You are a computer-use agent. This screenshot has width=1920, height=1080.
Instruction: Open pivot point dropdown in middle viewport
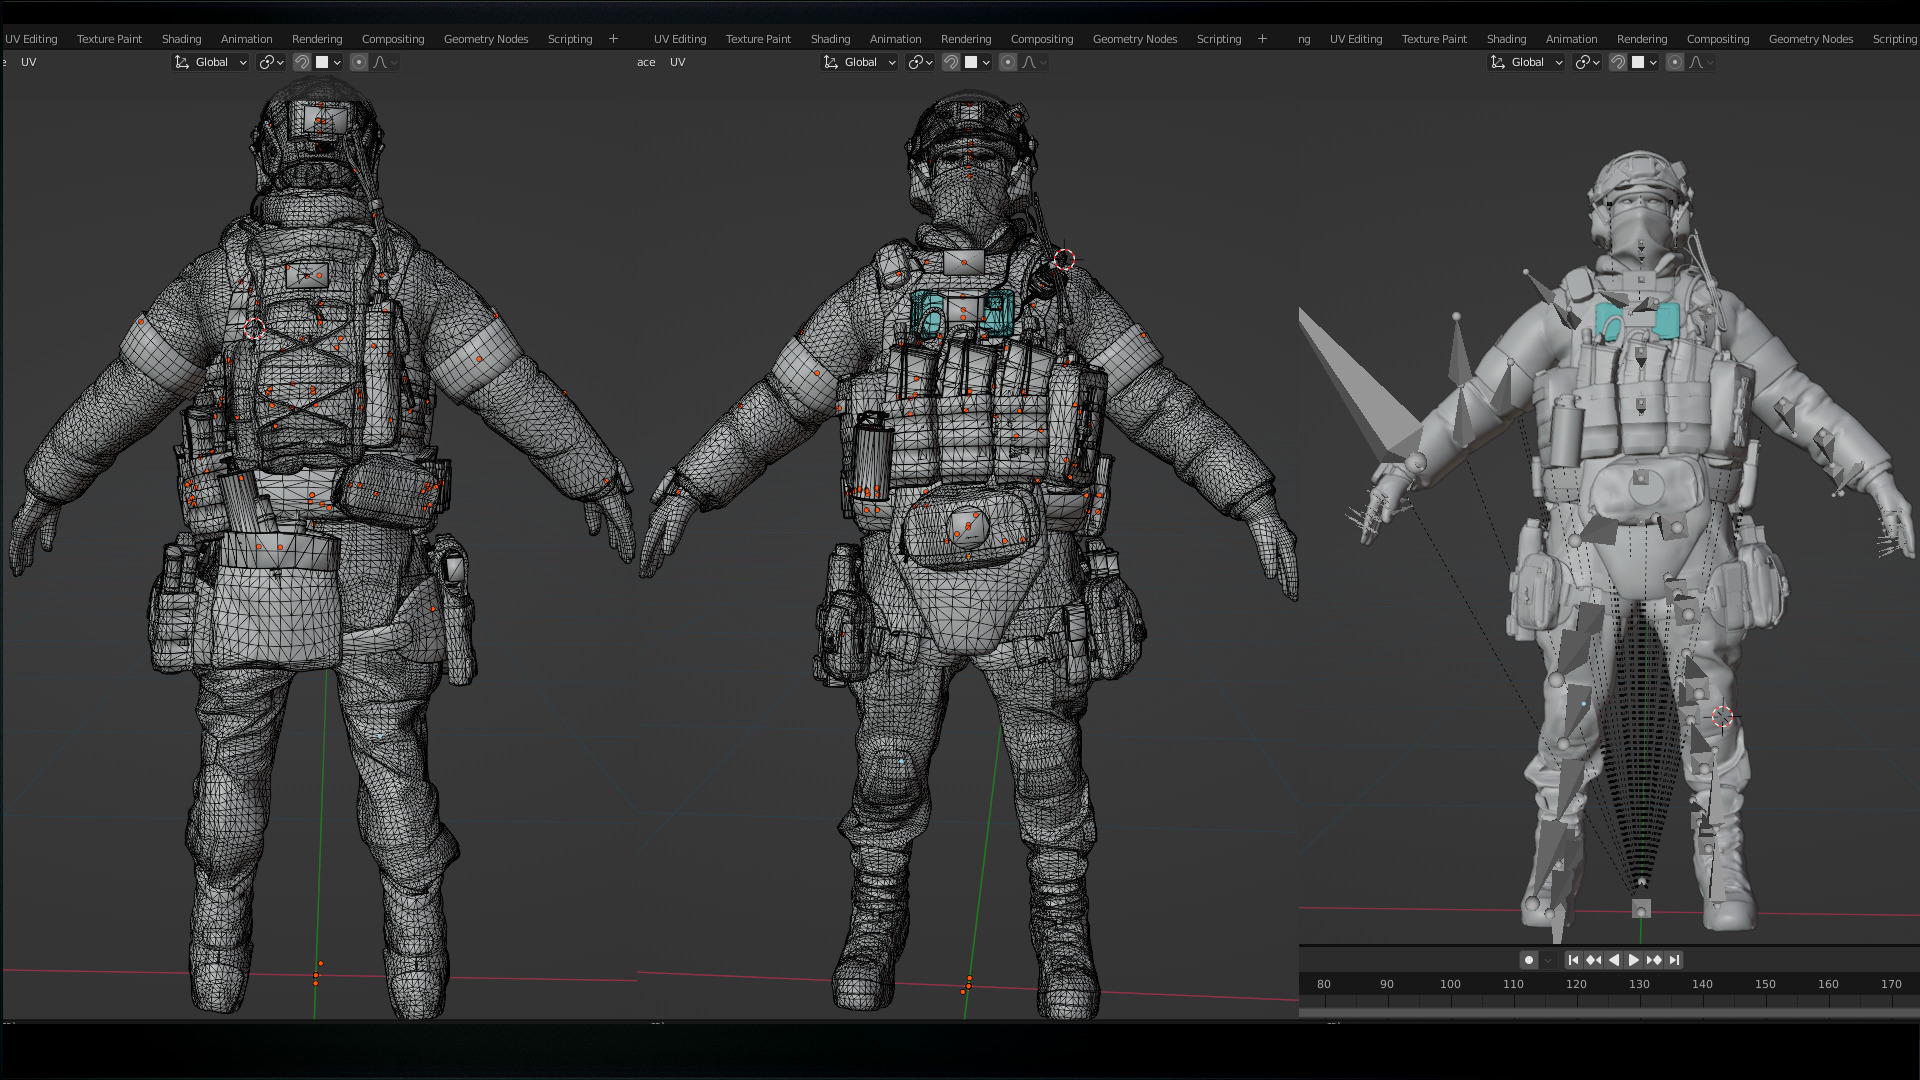click(x=920, y=62)
